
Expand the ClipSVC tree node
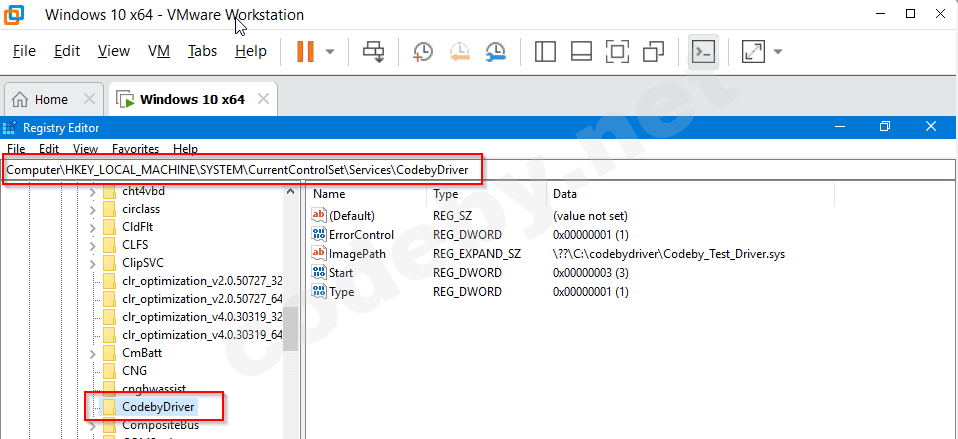(93, 263)
